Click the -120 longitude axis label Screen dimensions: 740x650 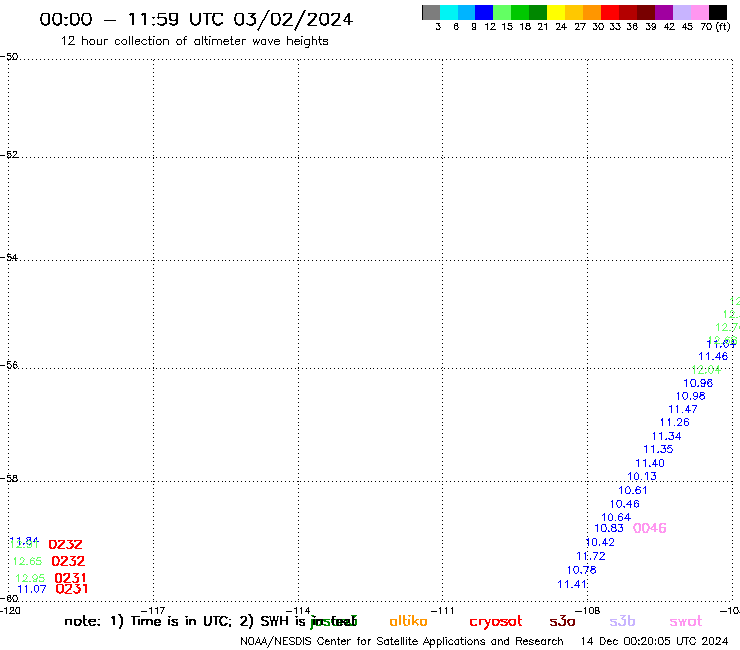pos(10,610)
